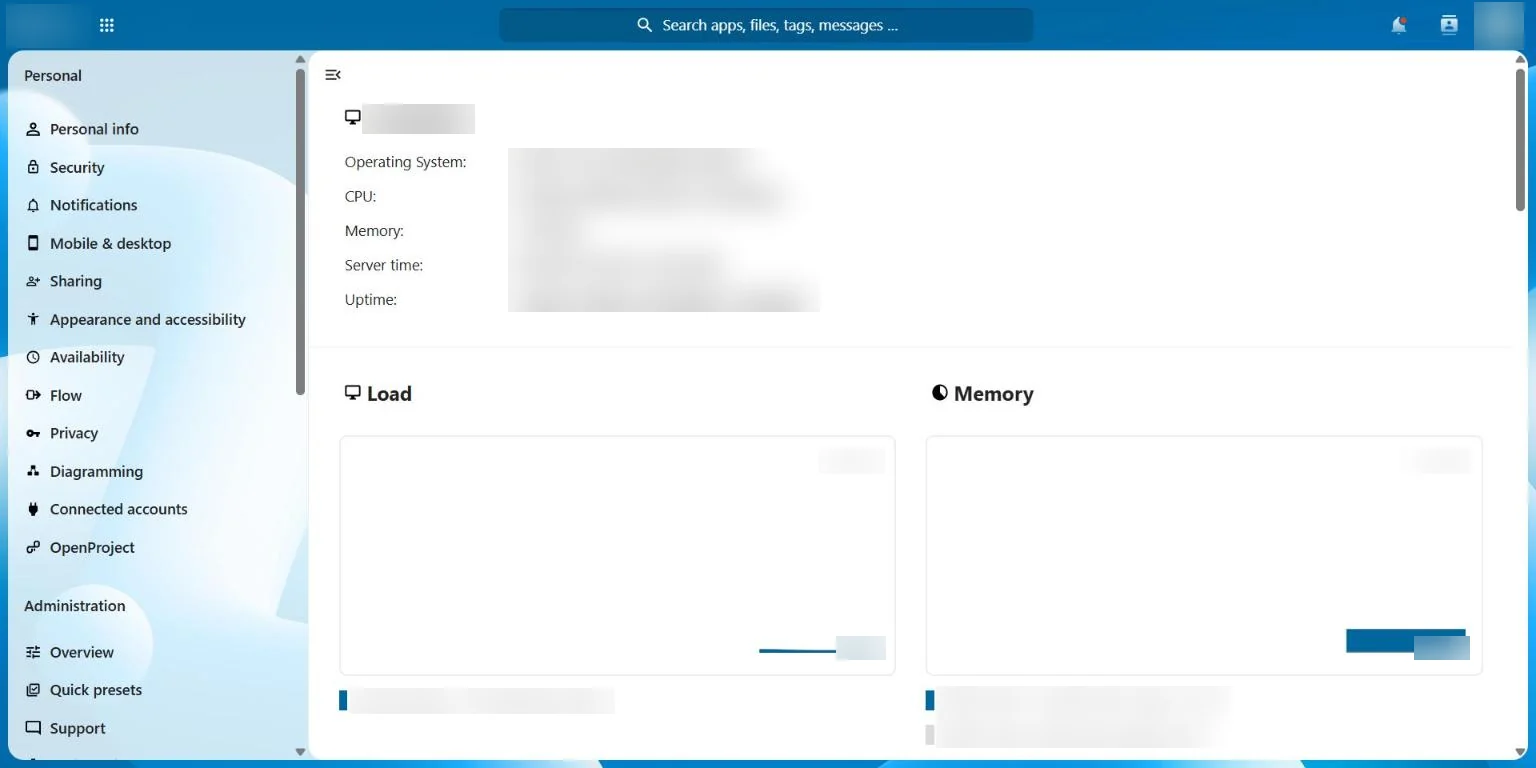Open the contacts menu icon

1449,26
